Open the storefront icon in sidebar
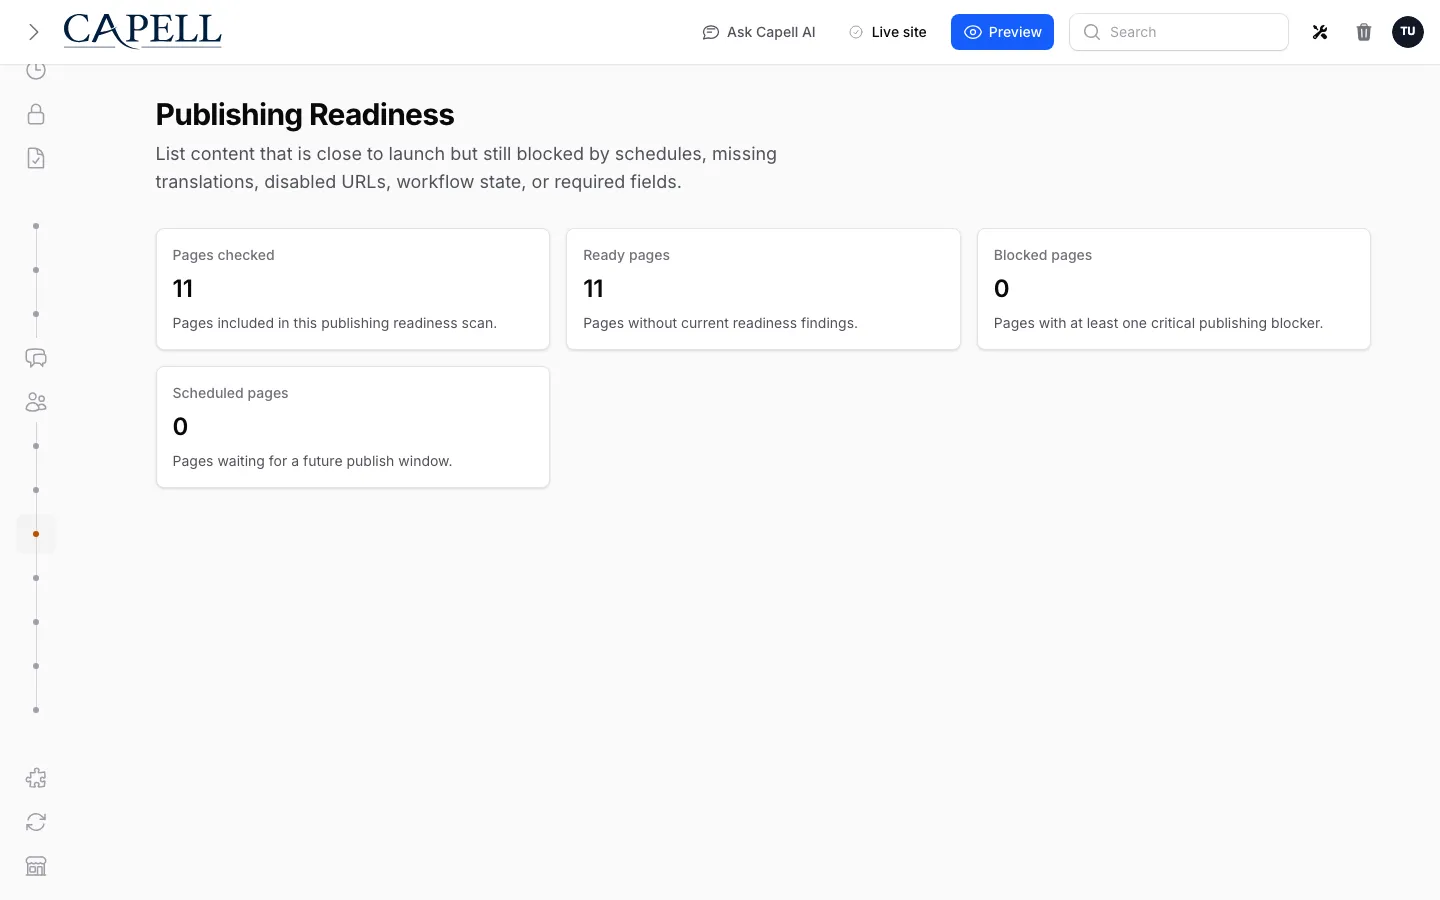This screenshot has width=1440, height=900. tap(36, 866)
